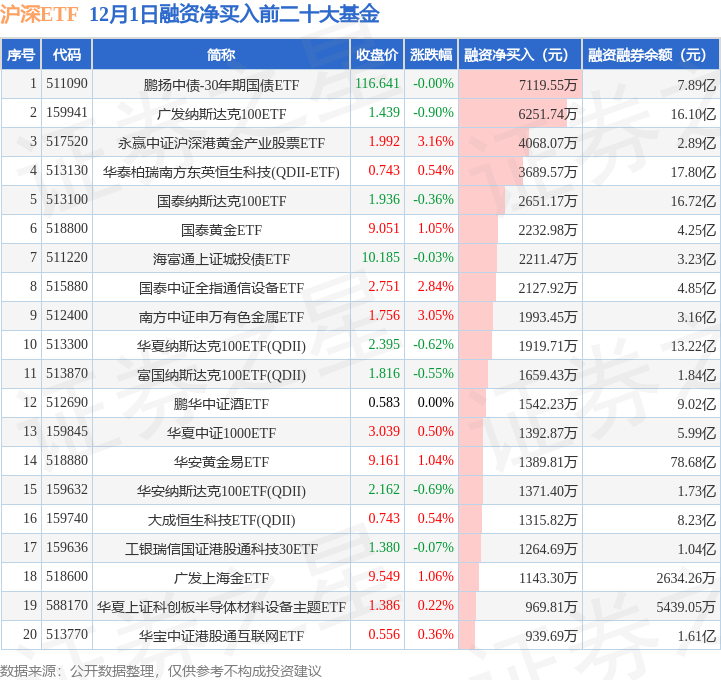Select 华宝中证港股通互联网ETF name
This screenshot has height=680, width=721.
coord(221,635)
